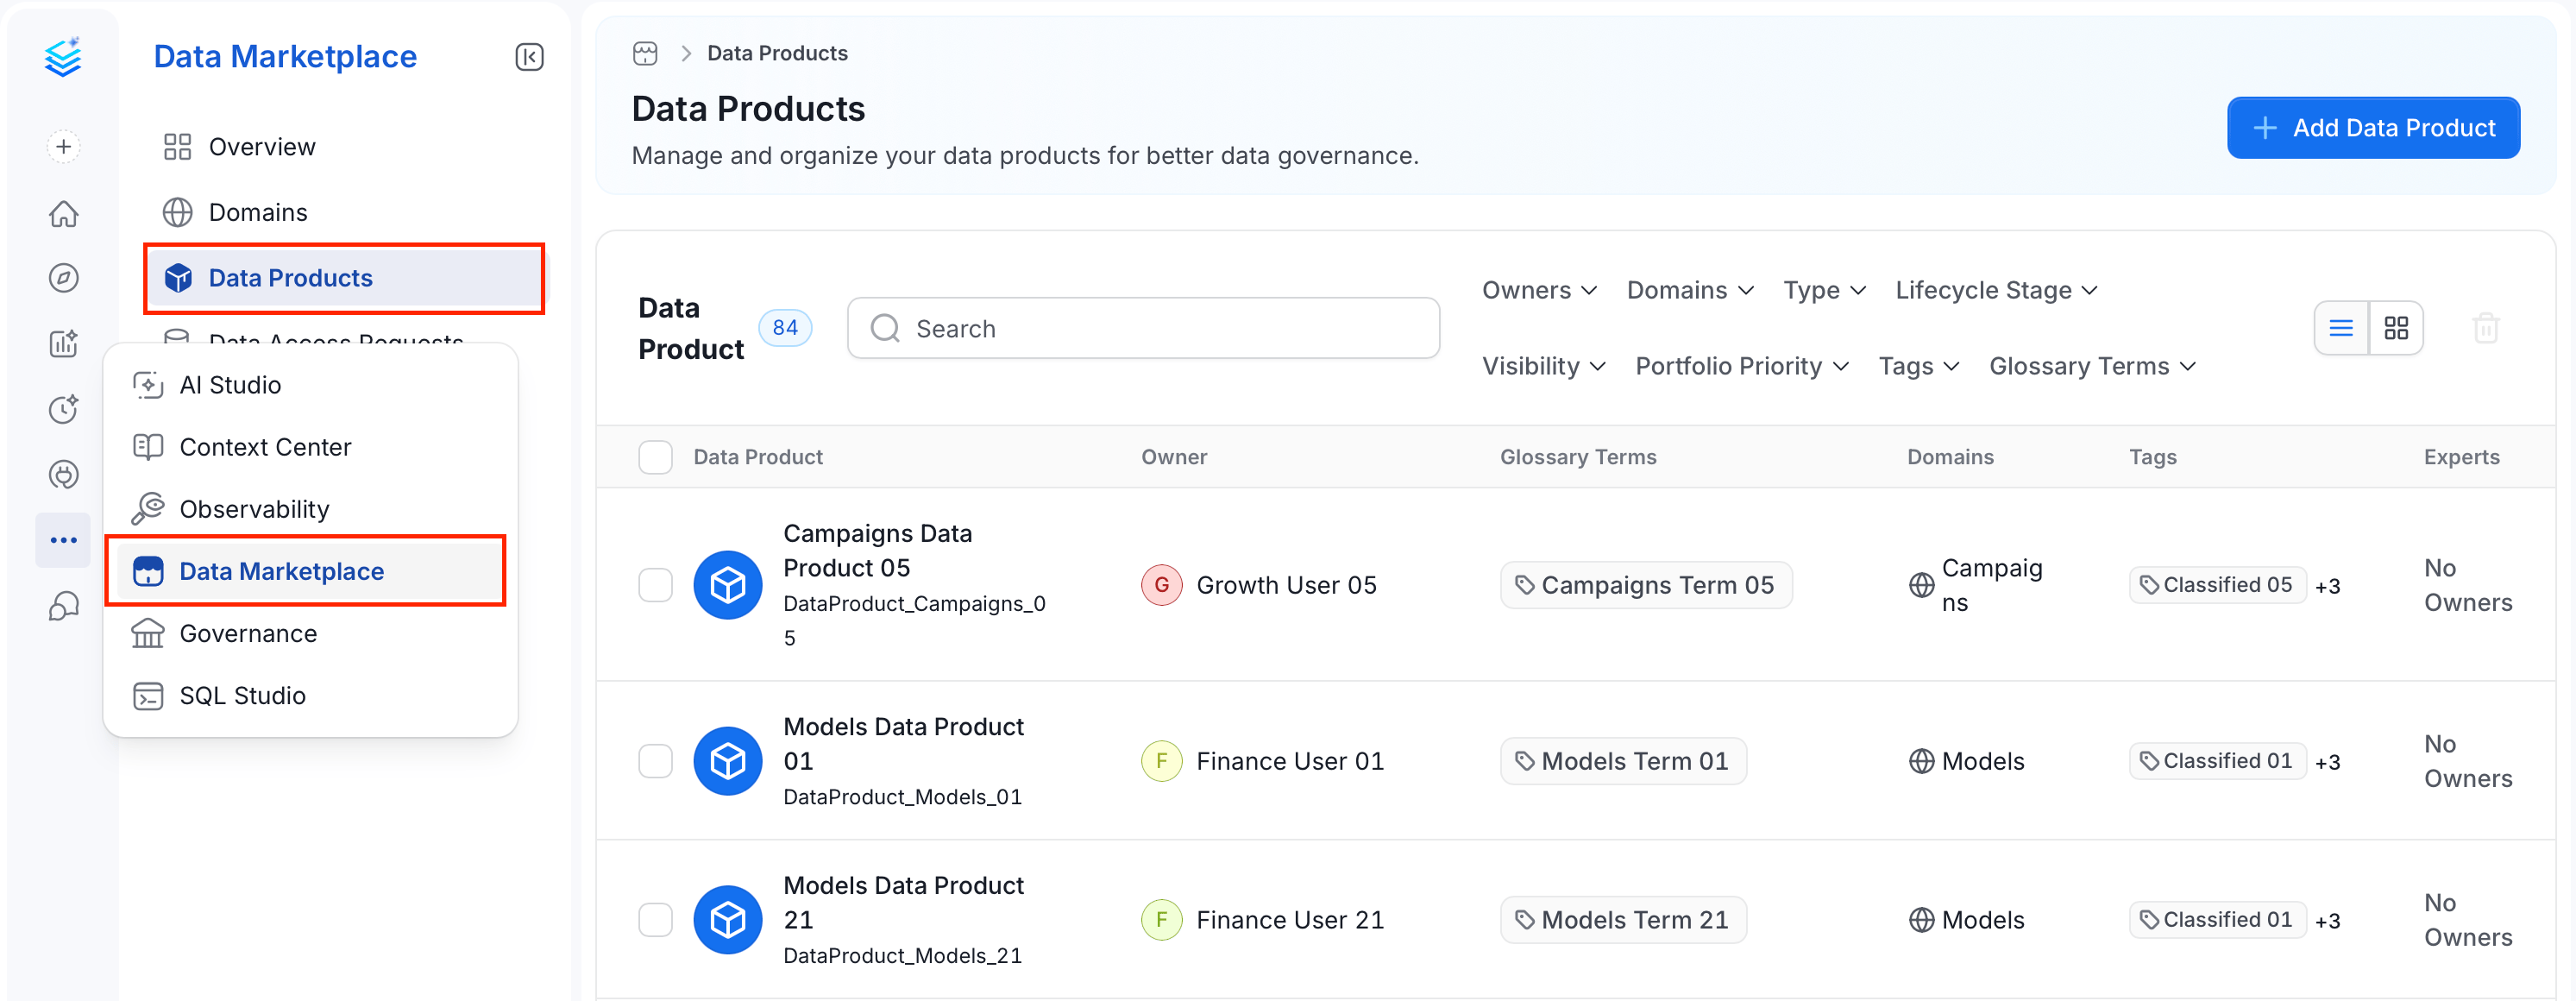Viewport: 2576px width, 1001px height.
Task: Show the +3 more tags for Campaigns row
Action: 2327,586
